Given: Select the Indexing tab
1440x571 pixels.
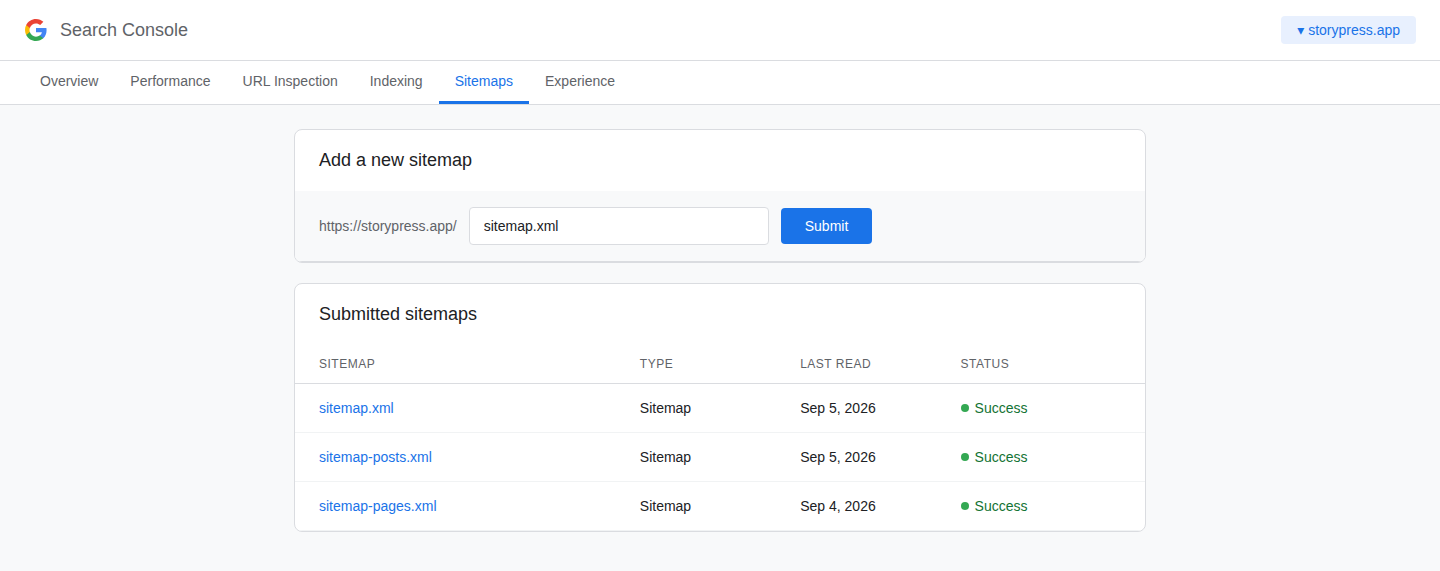Looking at the screenshot, I should point(396,81).
